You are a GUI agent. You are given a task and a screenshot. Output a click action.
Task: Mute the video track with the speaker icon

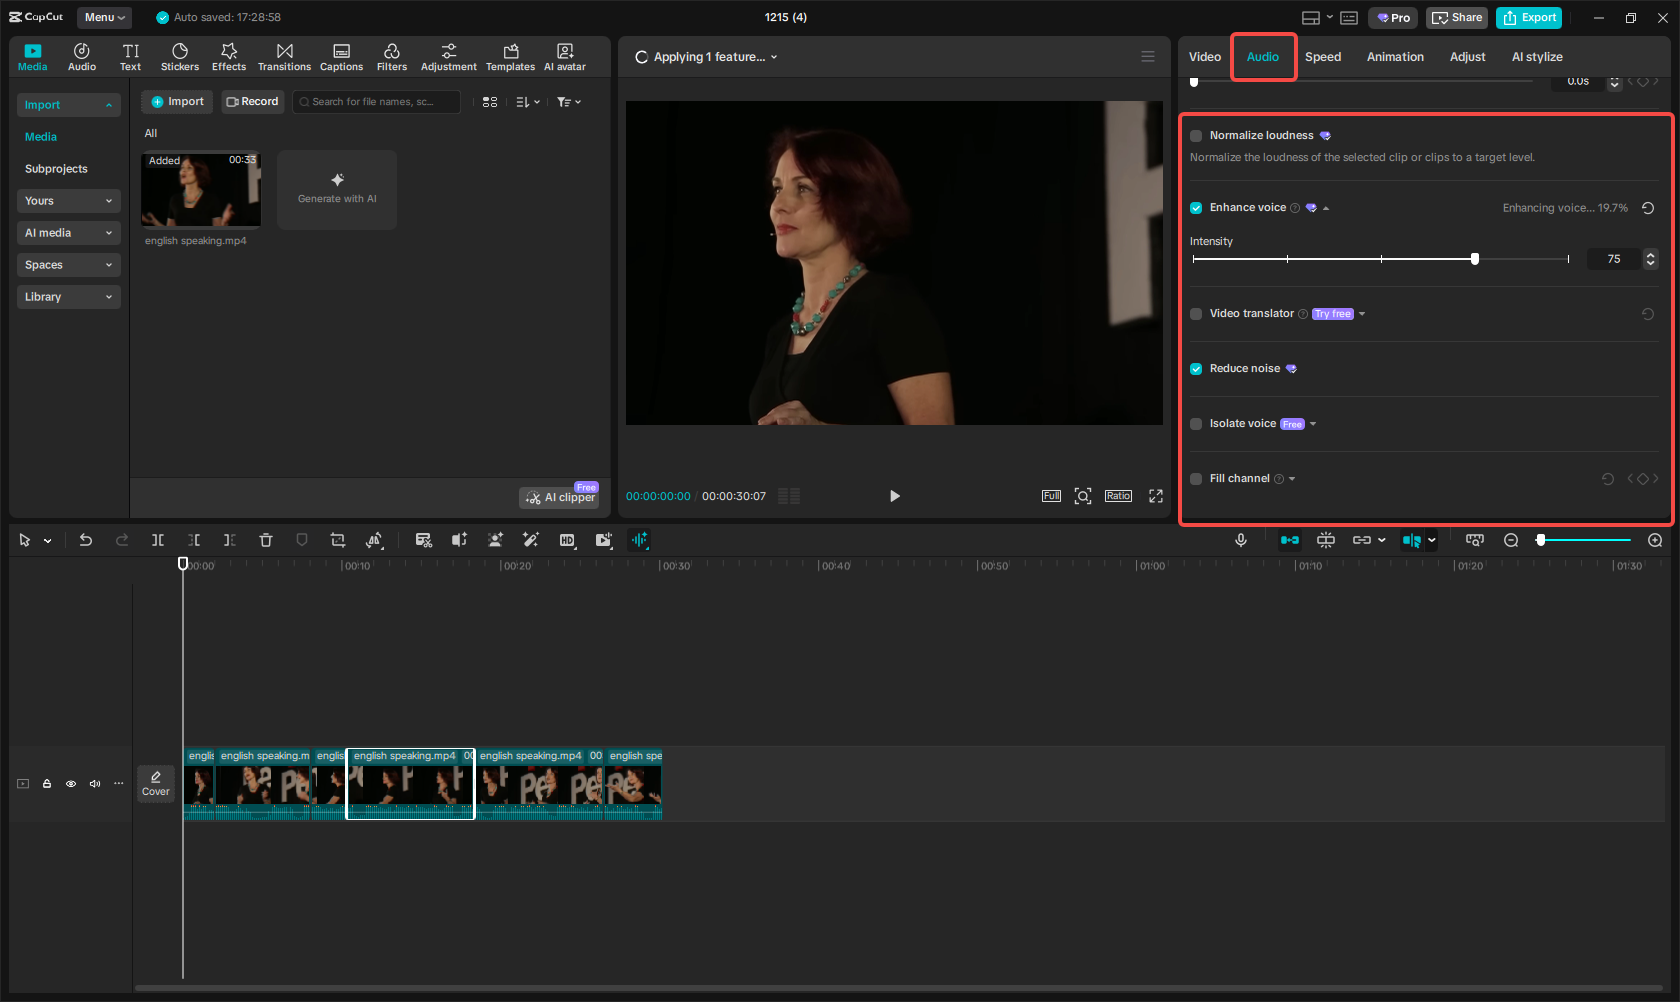point(95,784)
